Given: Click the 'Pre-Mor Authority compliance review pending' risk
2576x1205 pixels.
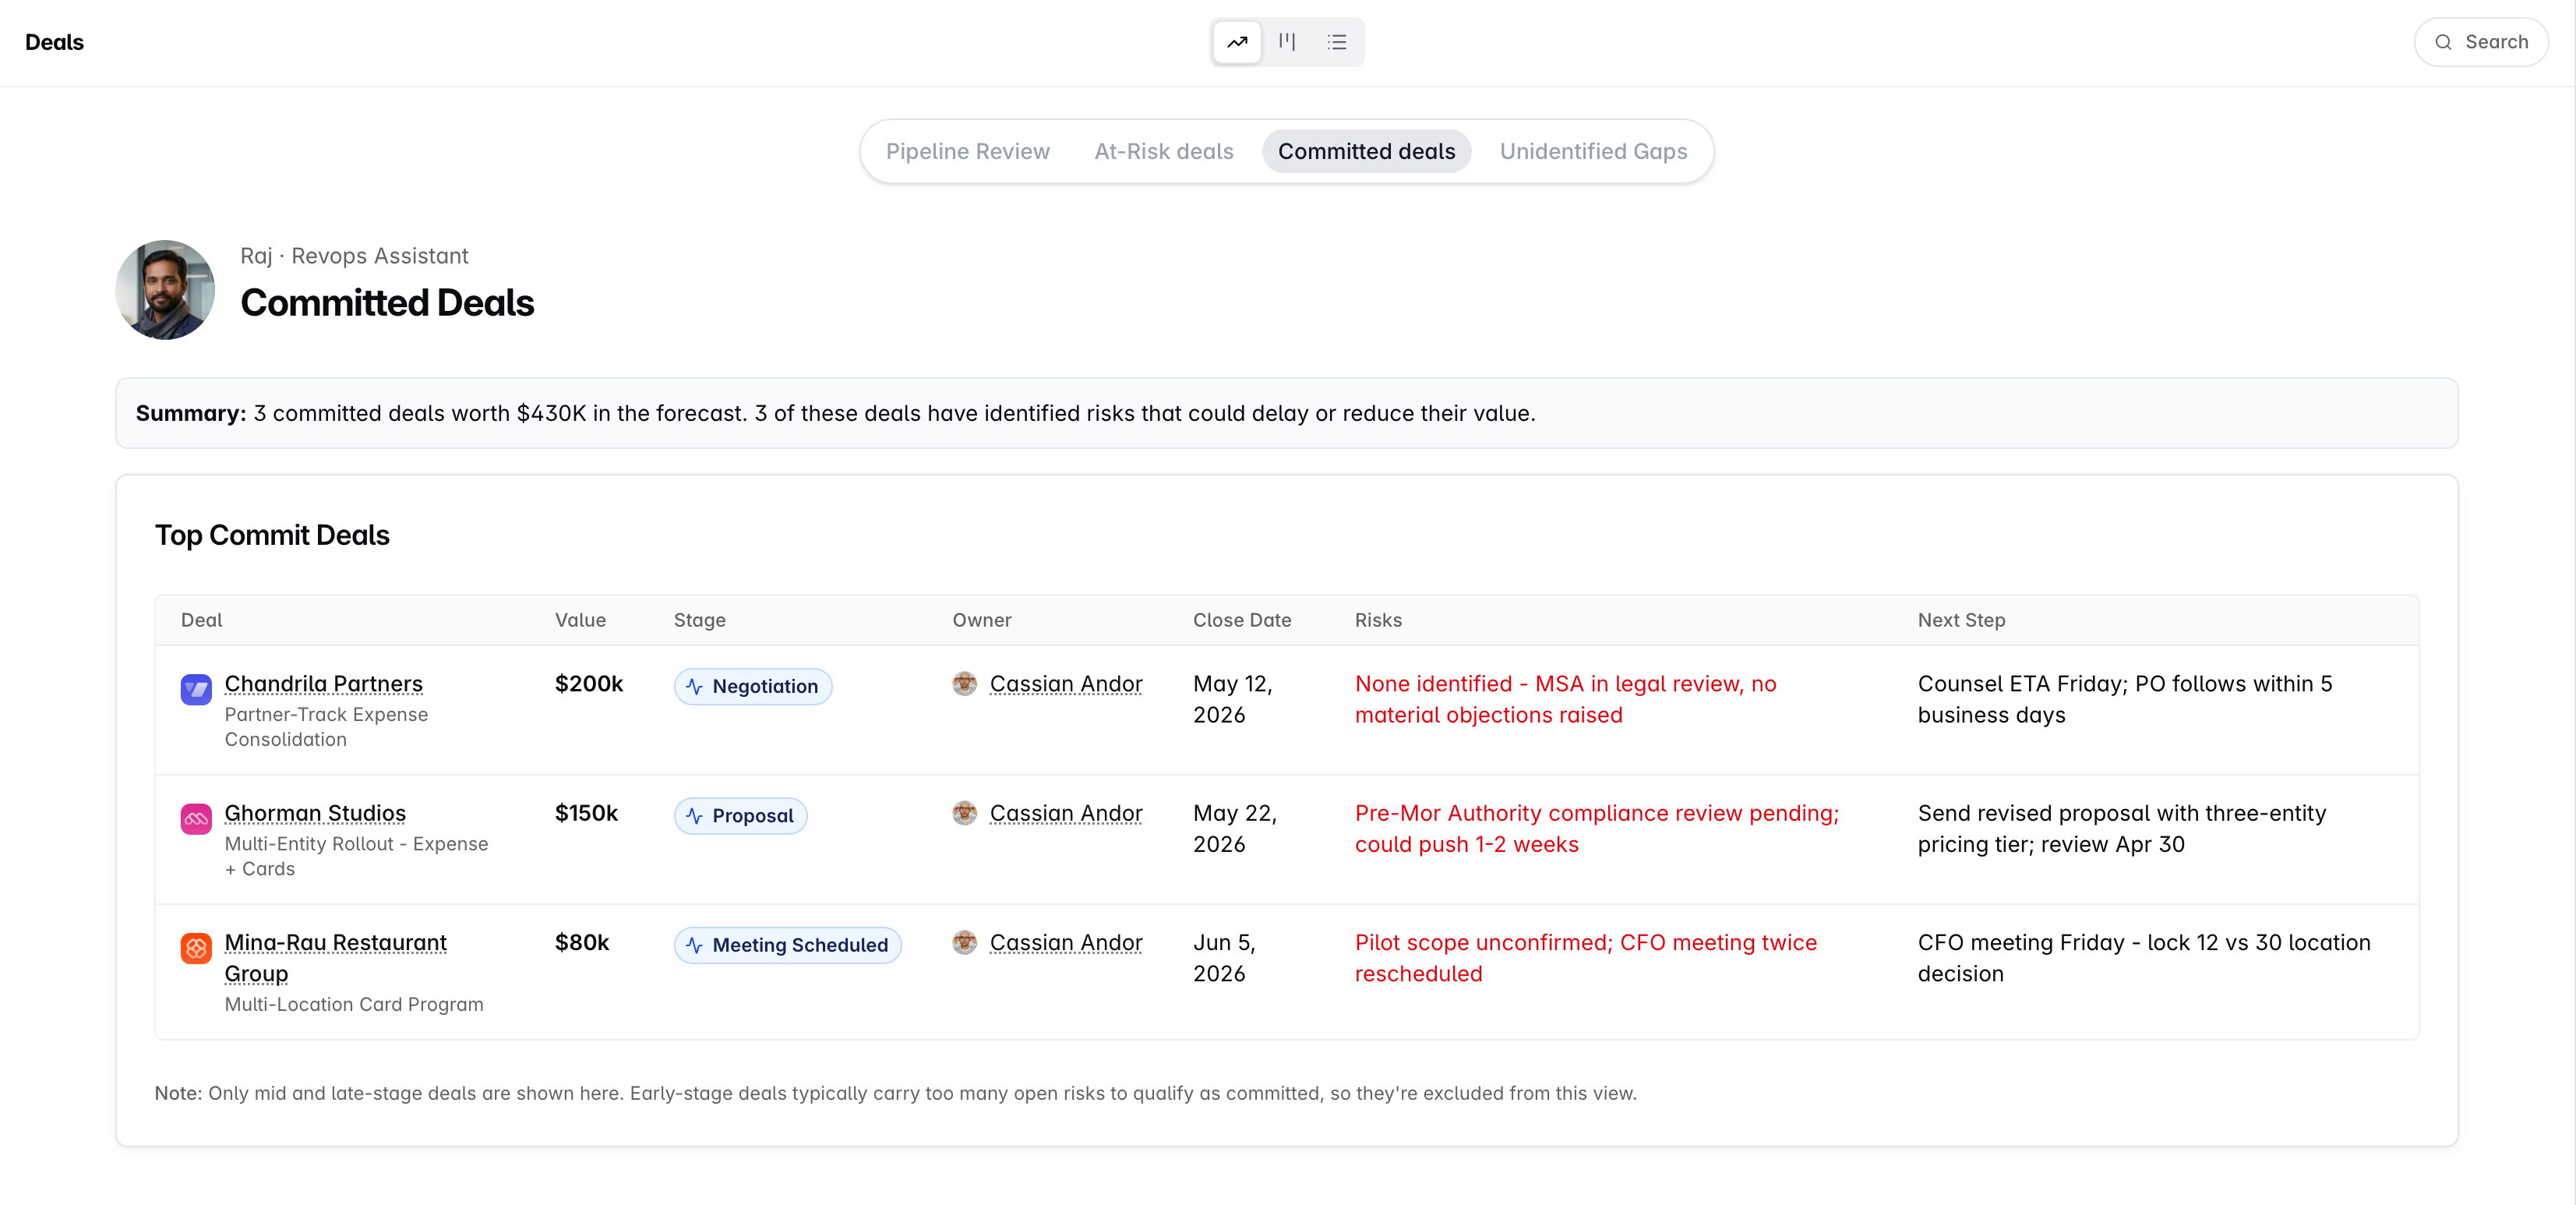Looking at the screenshot, I should [1596, 828].
